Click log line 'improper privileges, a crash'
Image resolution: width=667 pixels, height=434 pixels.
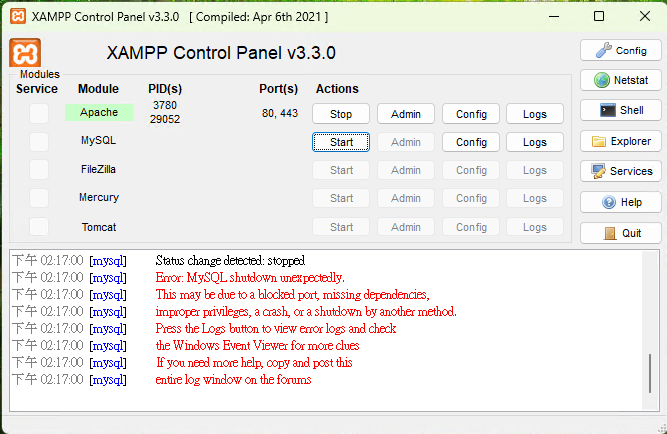pos(306,311)
